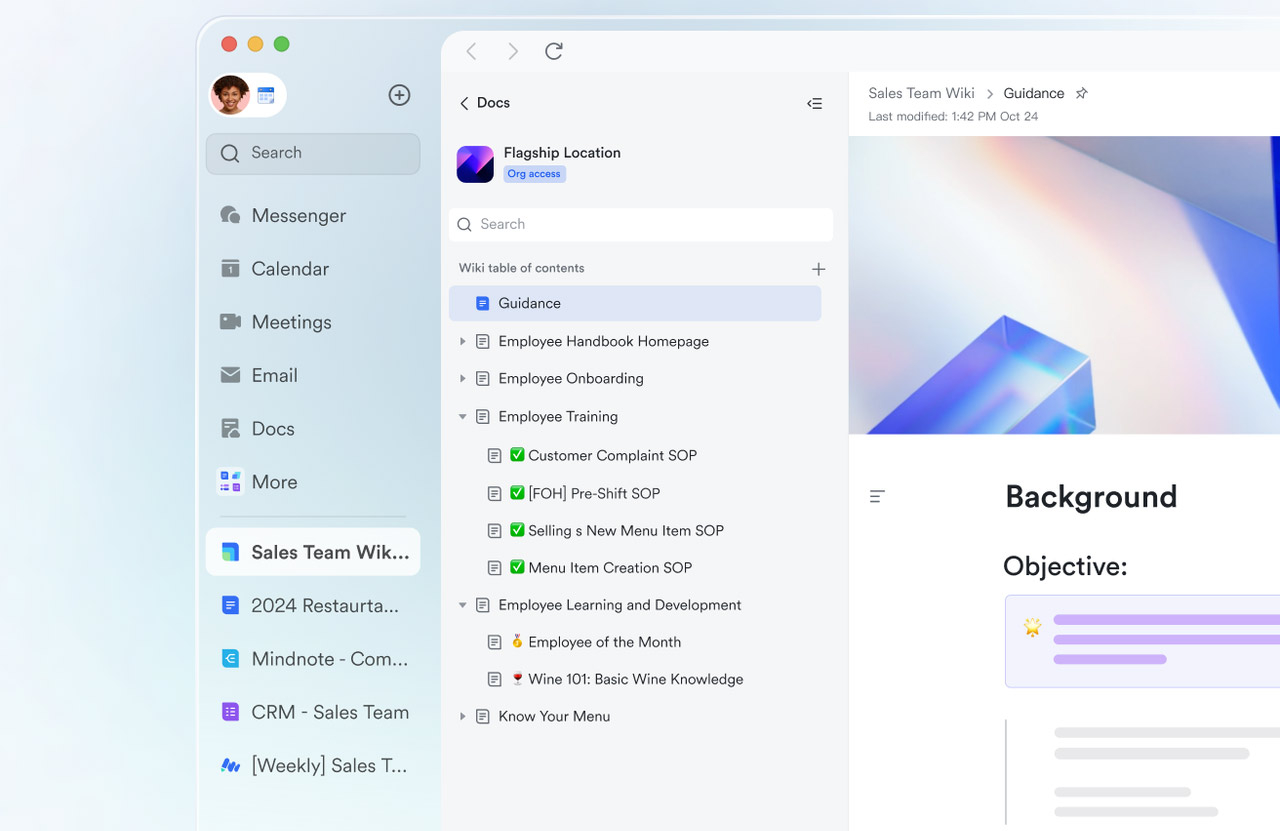Click the navigate forward arrow

pyautogui.click(x=513, y=51)
